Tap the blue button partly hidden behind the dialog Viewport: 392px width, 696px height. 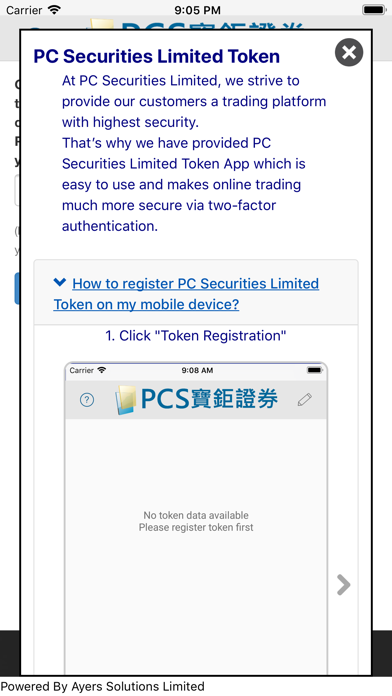click(17, 288)
